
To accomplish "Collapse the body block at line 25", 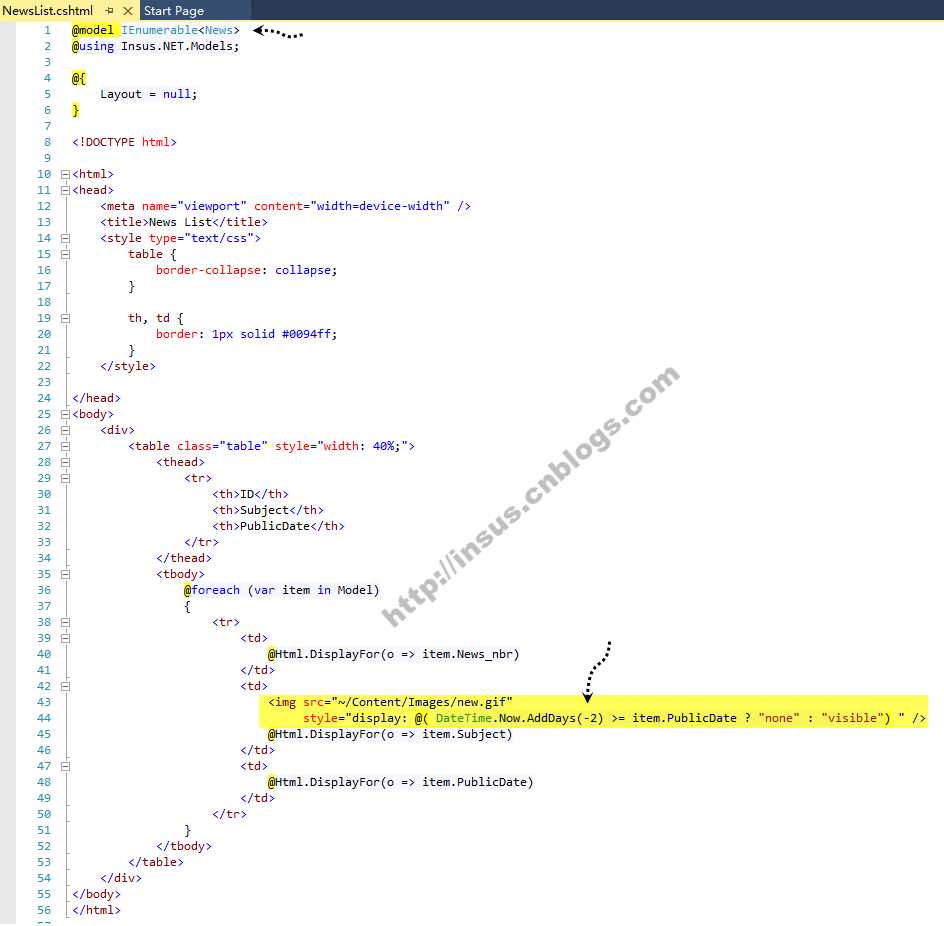I will 65,415.
